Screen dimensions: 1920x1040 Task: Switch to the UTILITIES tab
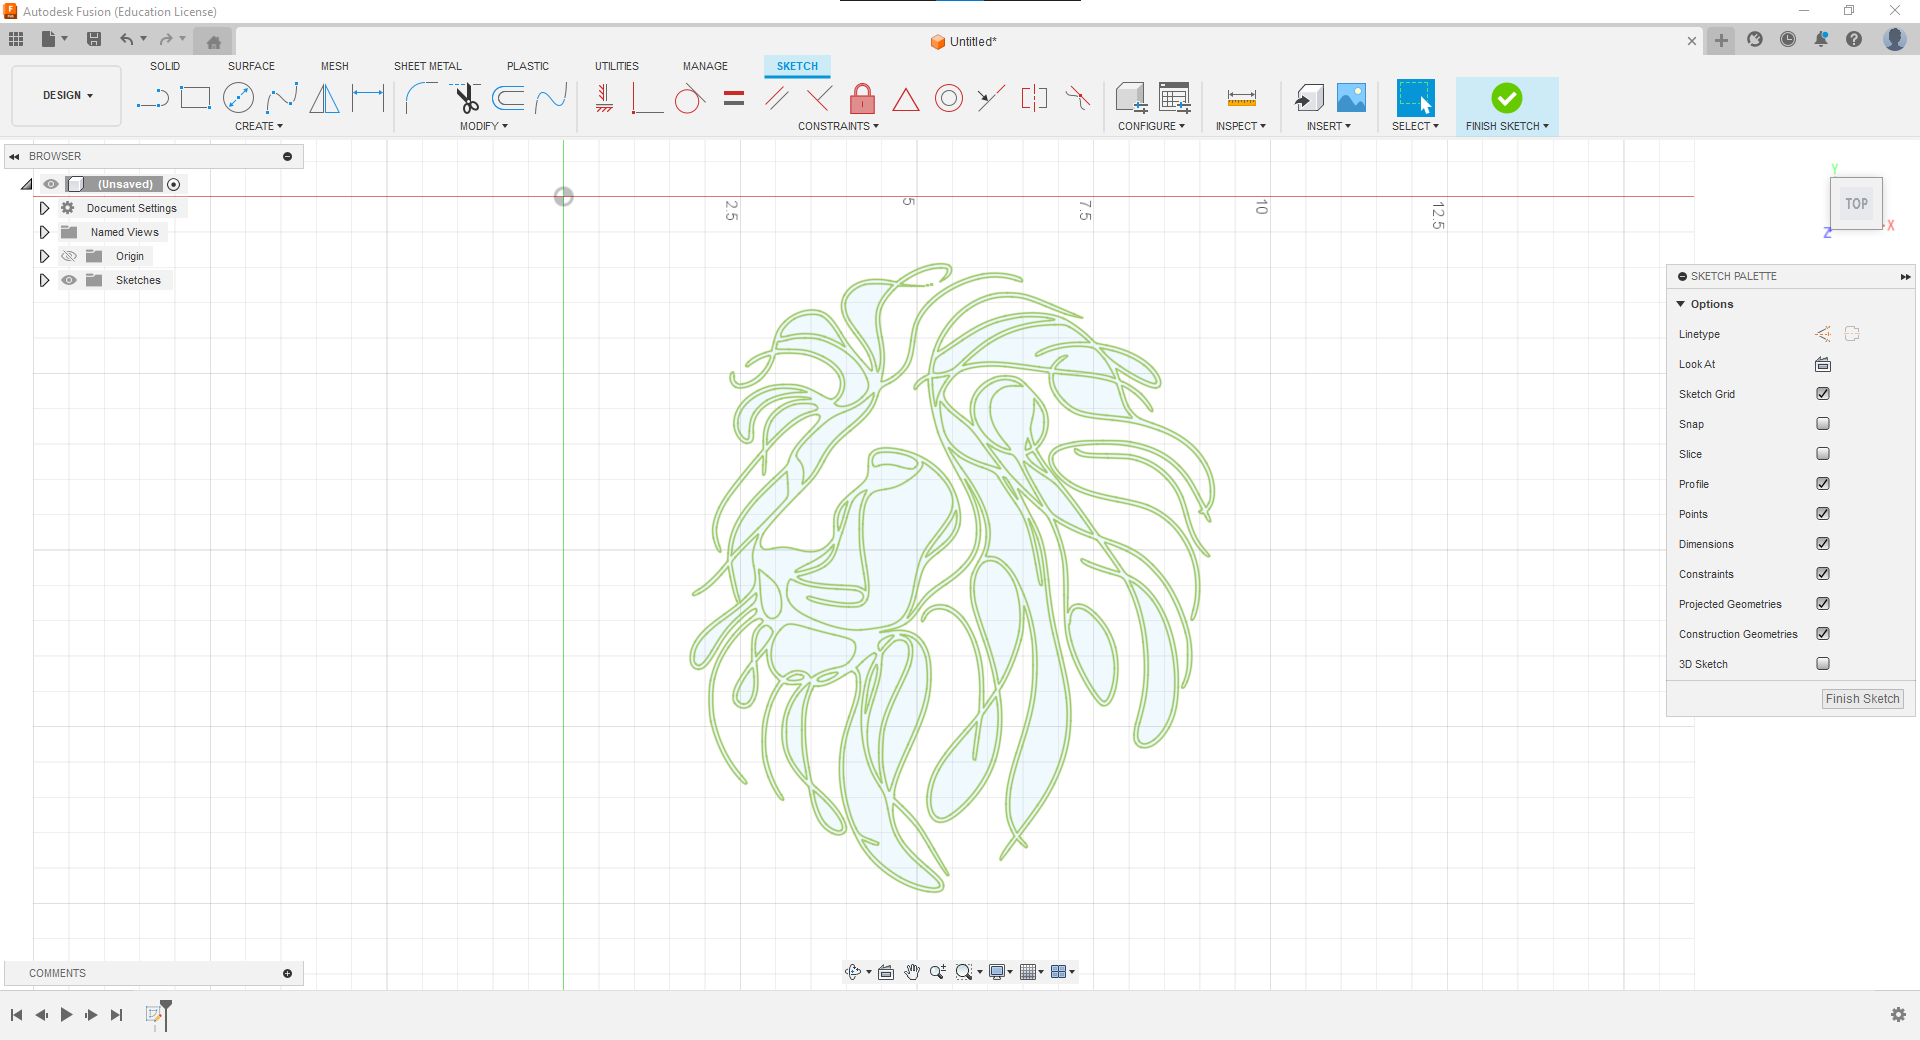[x=617, y=66]
